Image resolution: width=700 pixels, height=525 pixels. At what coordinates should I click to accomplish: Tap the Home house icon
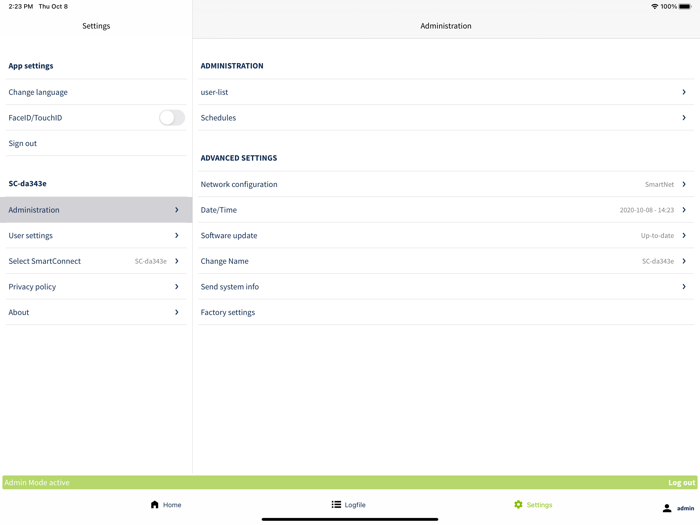point(155,505)
